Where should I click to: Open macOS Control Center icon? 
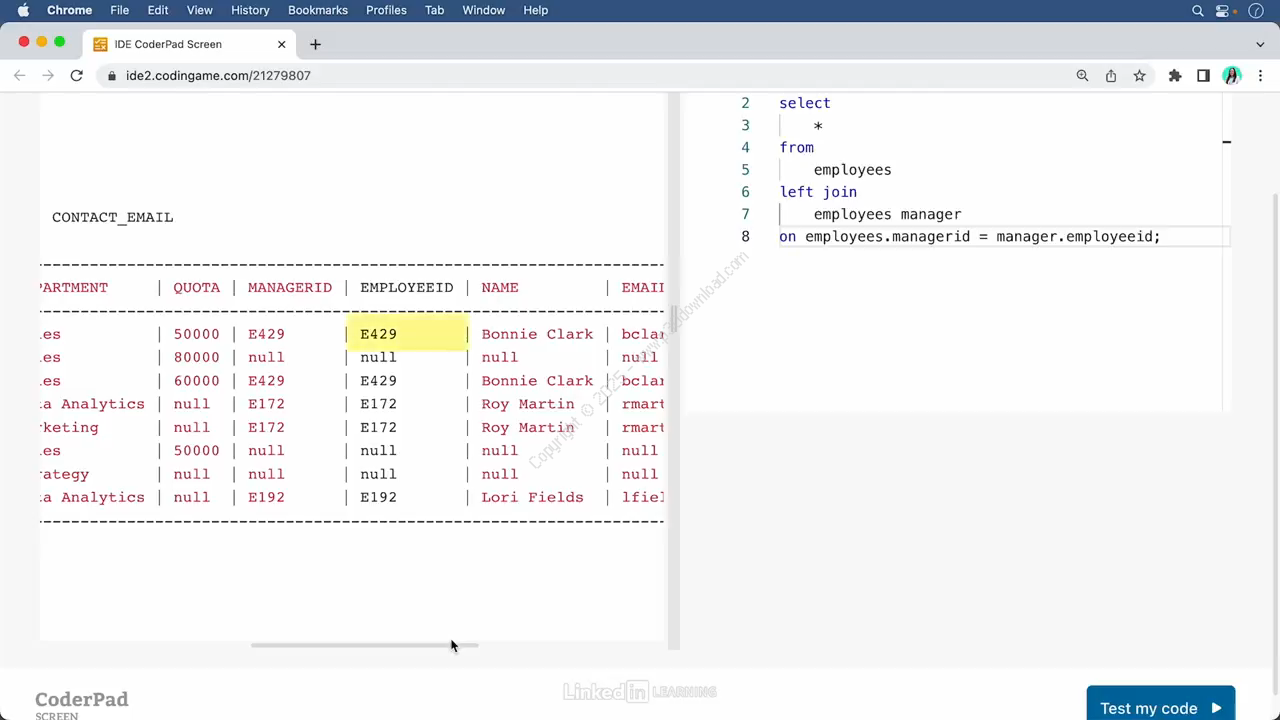point(1222,10)
